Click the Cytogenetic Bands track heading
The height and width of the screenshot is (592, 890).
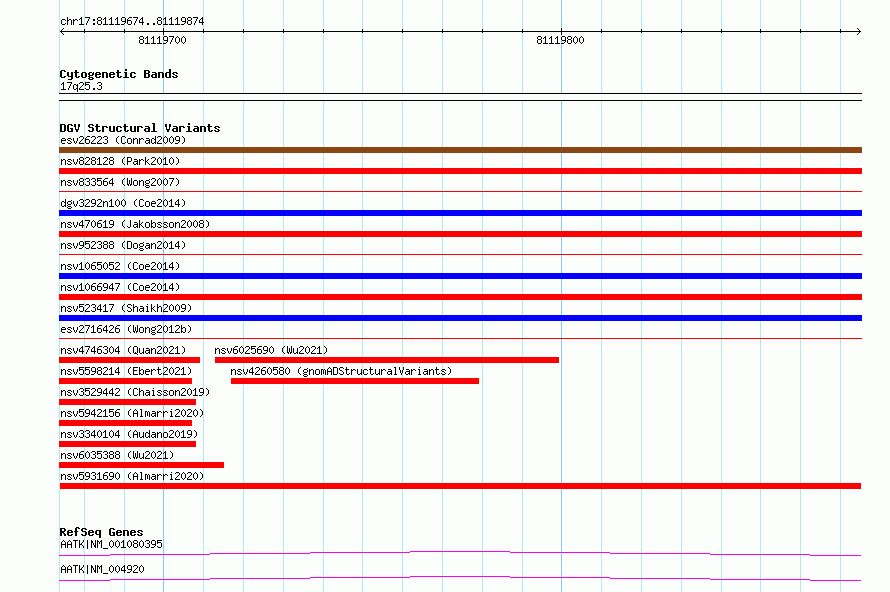pyautogui.click(x=119, y=74)
